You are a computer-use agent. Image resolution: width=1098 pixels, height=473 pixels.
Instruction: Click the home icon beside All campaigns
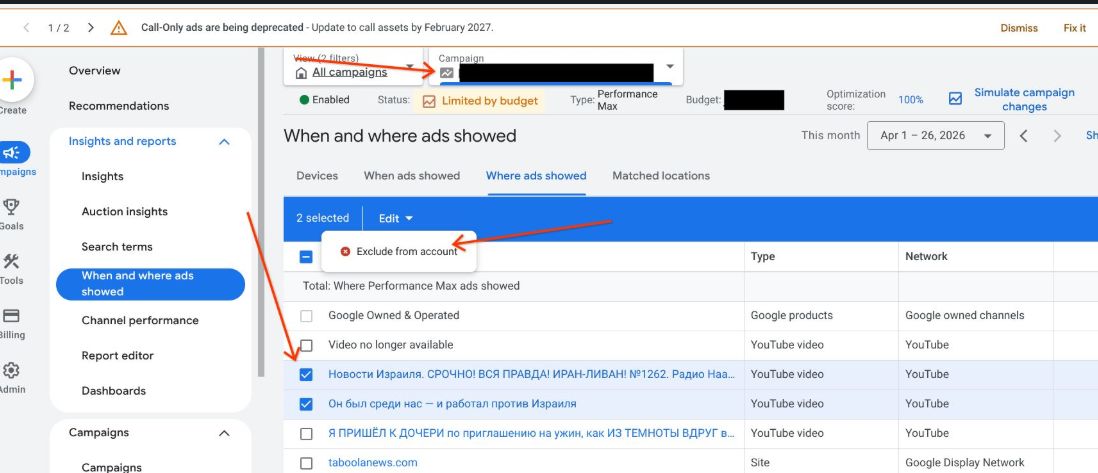pyautogui.click(x=301, y=72)
